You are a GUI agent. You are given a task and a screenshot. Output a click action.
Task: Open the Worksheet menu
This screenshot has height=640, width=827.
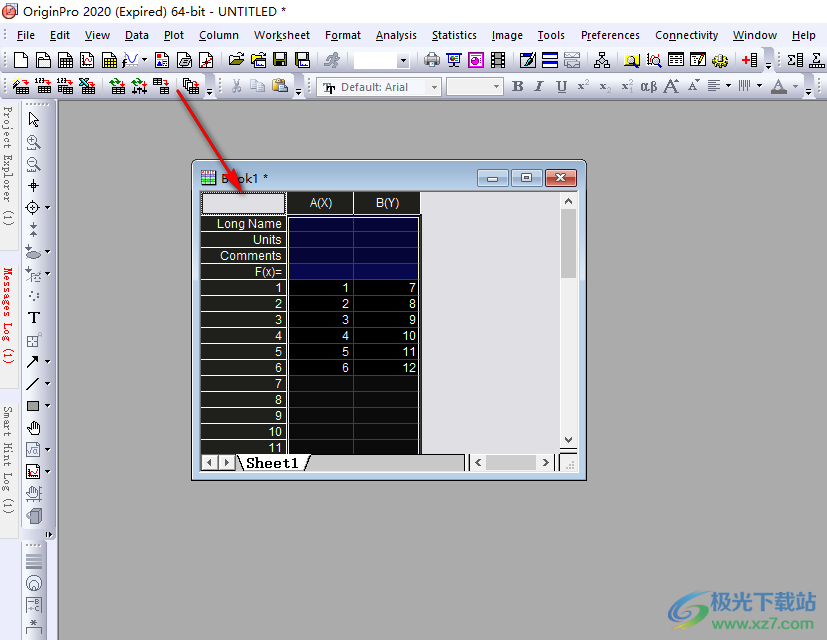coord(282,35)
